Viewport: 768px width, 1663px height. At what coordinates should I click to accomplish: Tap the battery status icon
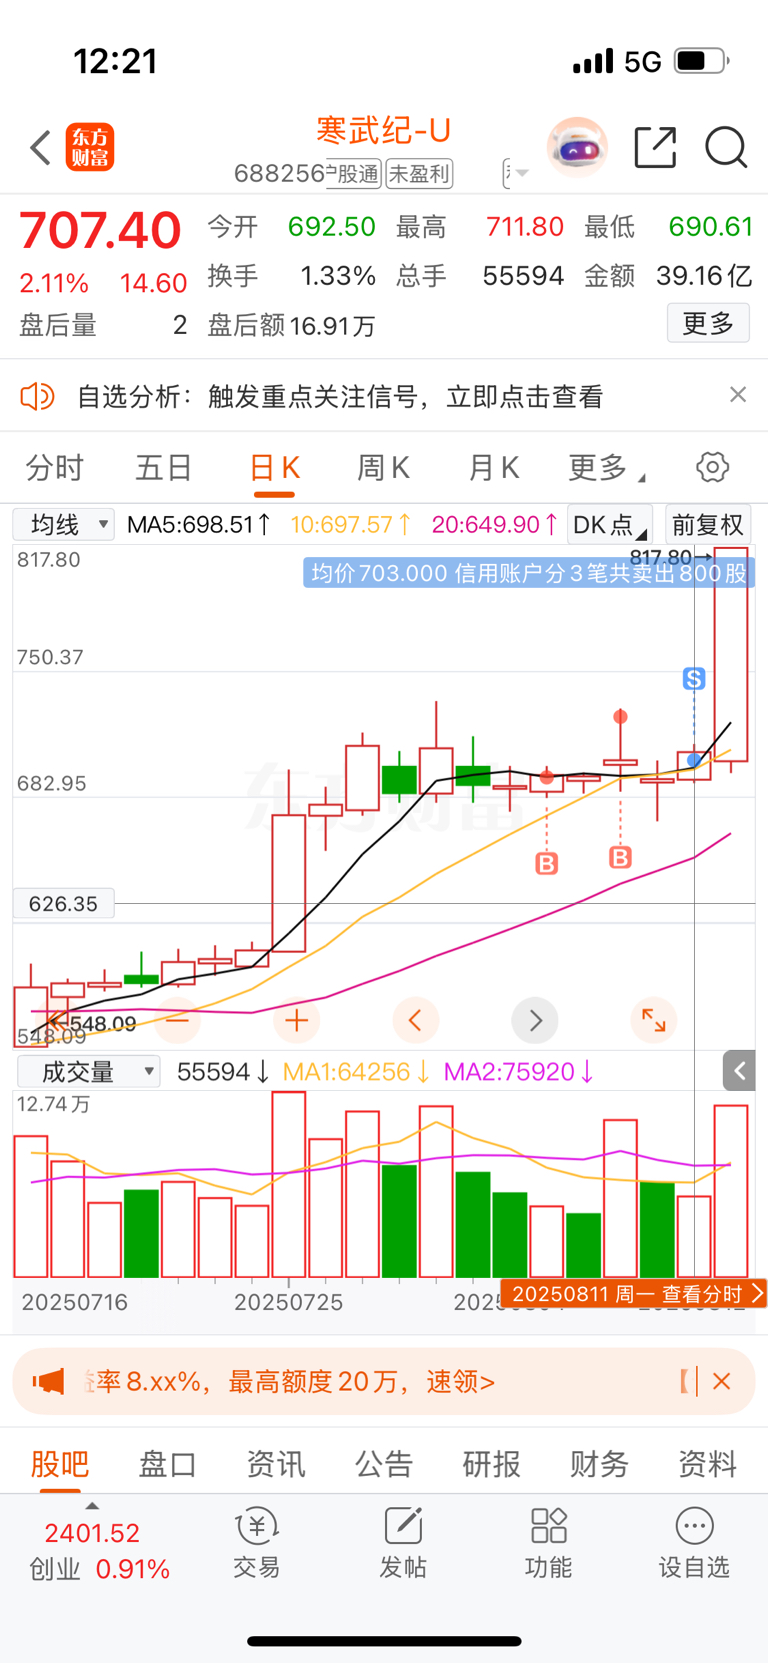click(x=702, y=61)
